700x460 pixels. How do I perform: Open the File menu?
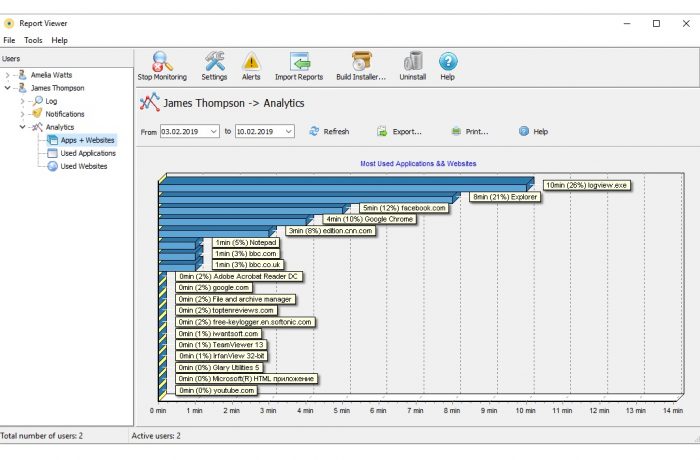pos(9,40)
